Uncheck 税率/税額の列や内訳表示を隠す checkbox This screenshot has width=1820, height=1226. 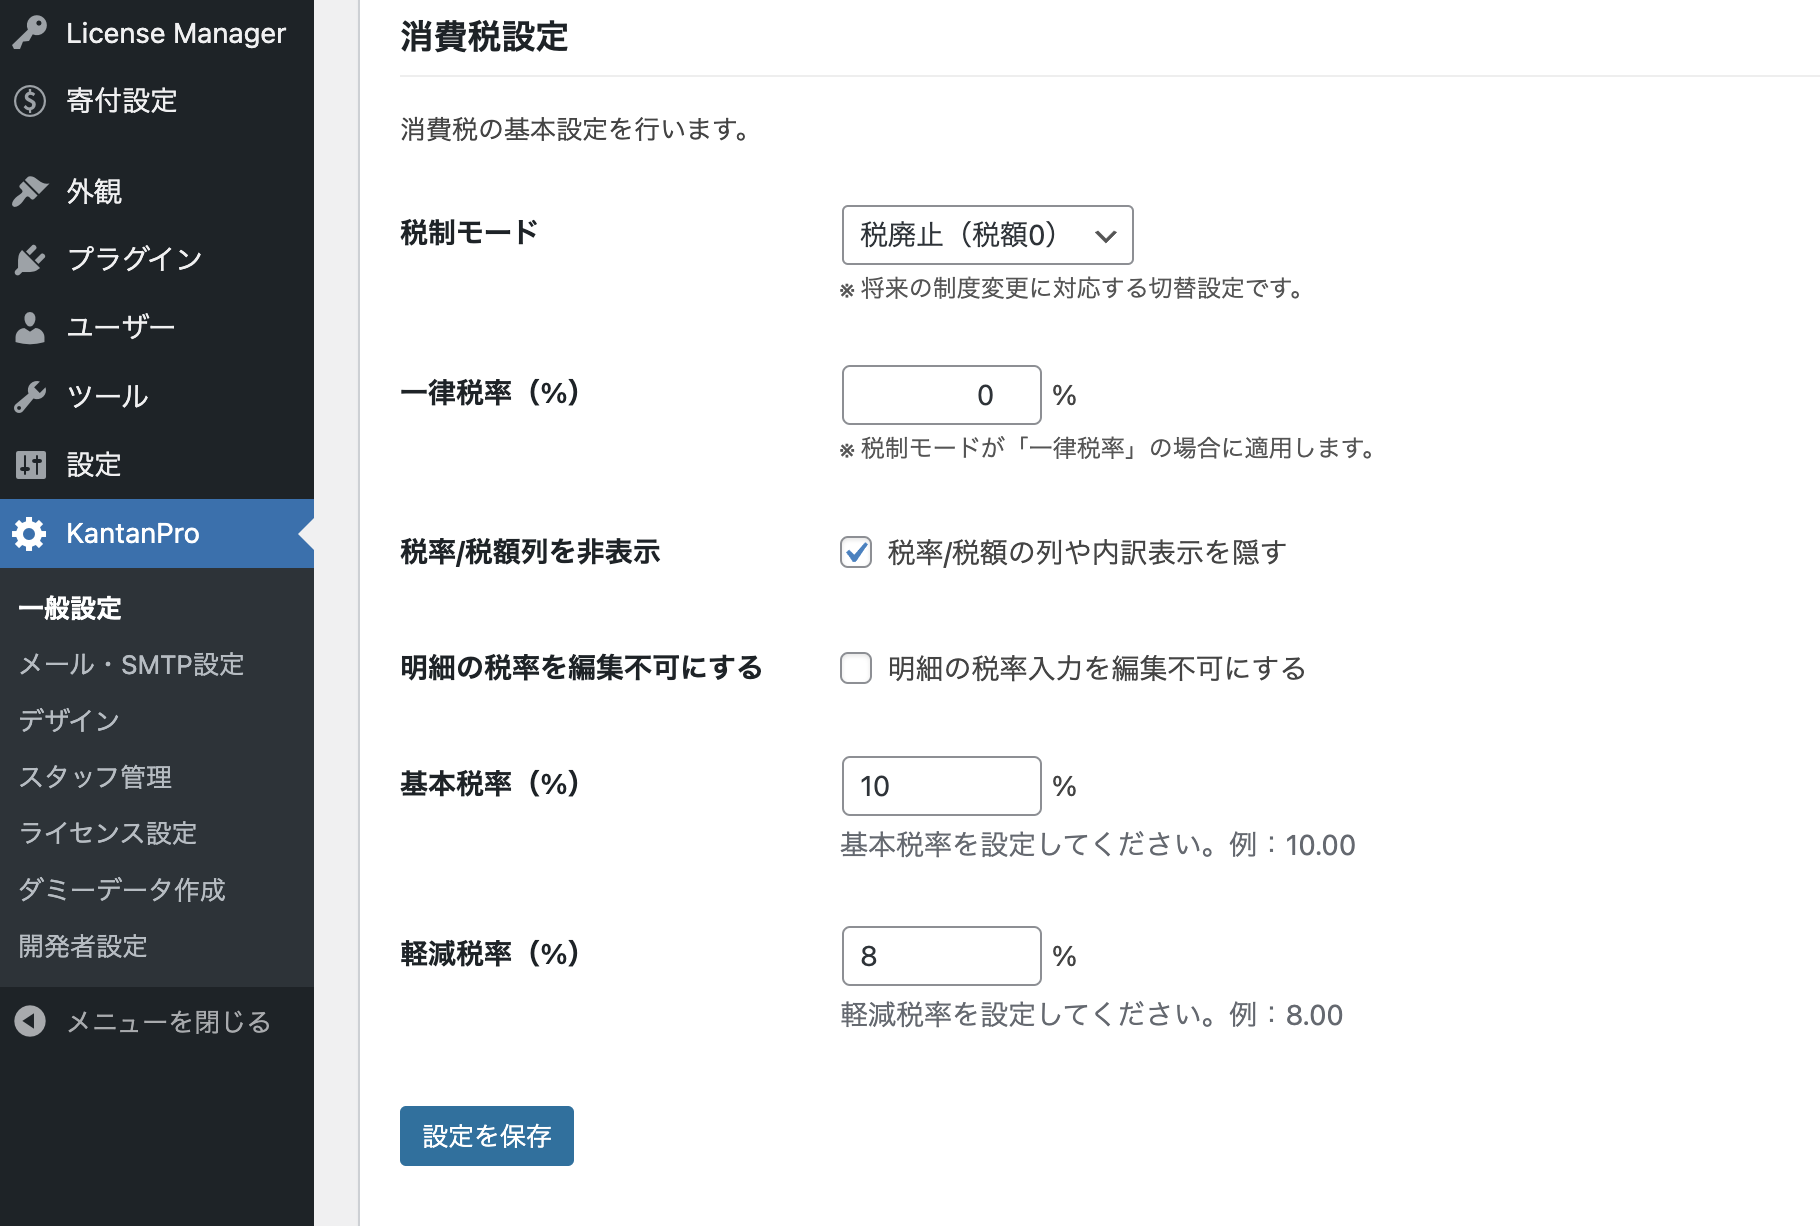point(856,552)
